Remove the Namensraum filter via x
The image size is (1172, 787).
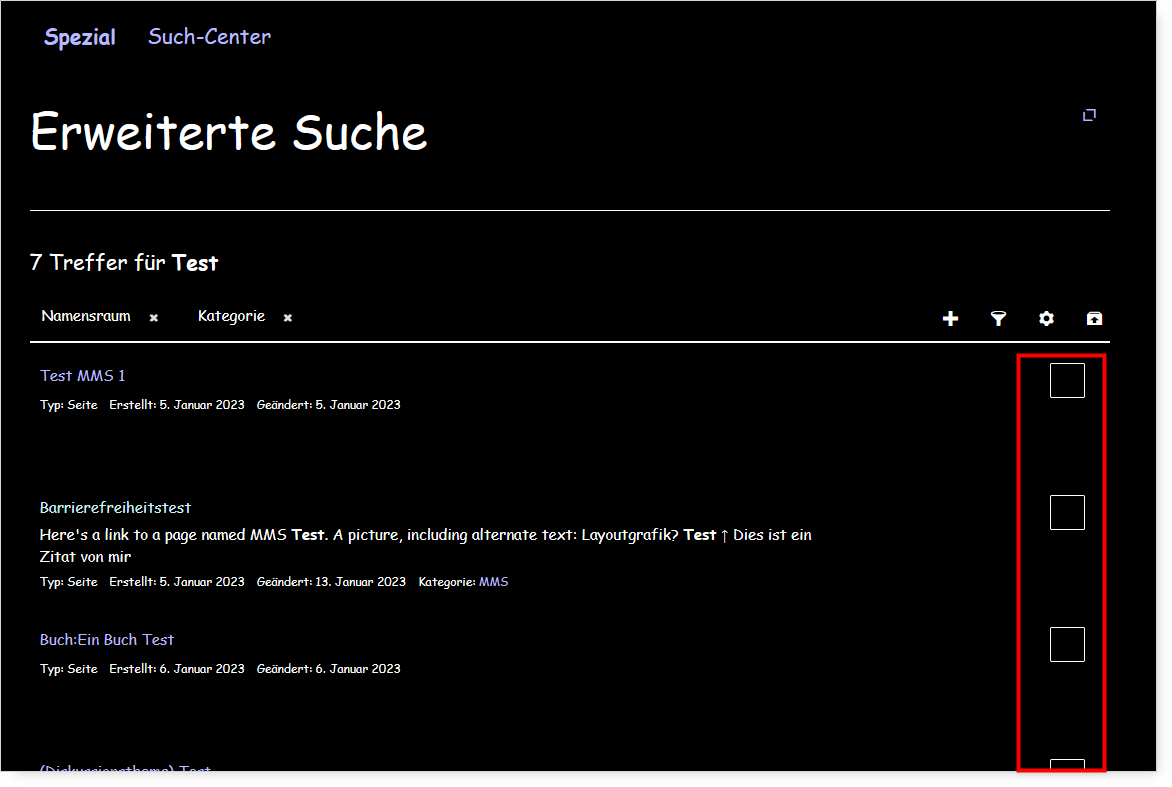(153, 318)
